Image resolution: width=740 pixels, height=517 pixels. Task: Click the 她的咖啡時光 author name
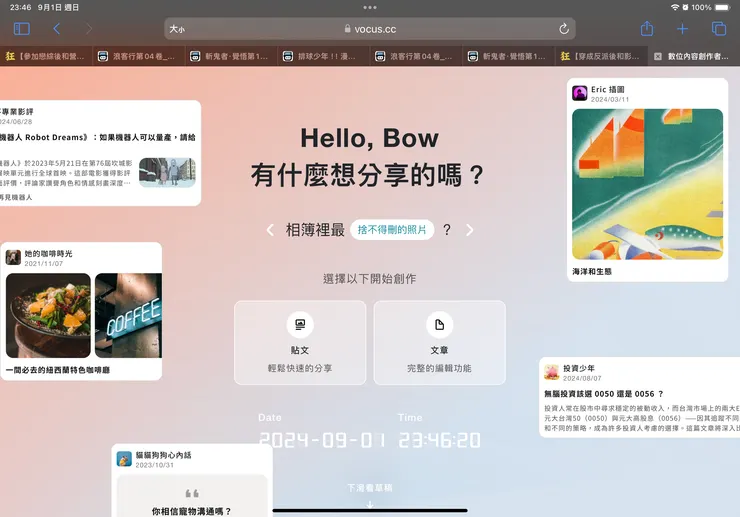(48, 254)
